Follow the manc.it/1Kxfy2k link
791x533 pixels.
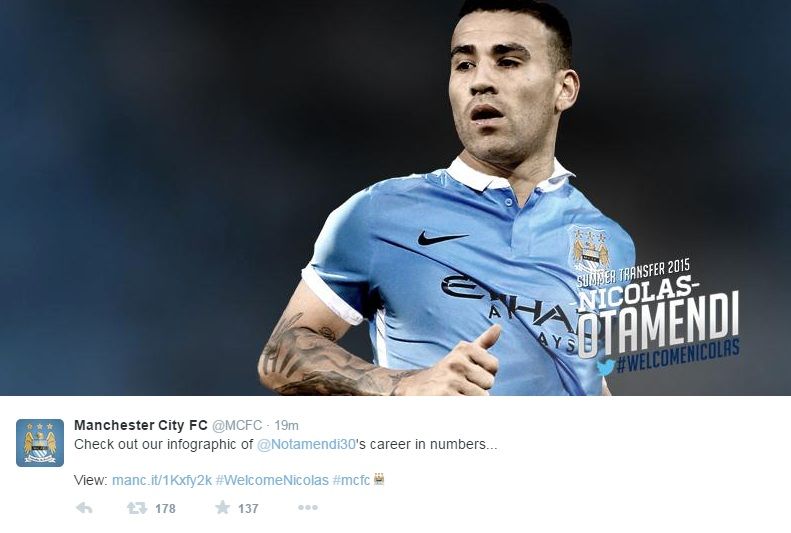[162, 480]
